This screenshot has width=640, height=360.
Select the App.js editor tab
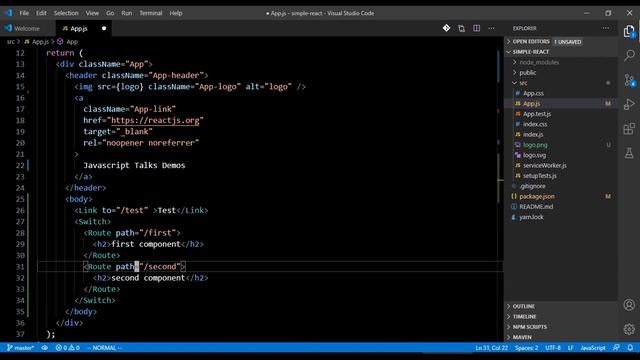[x=79, y=29]
